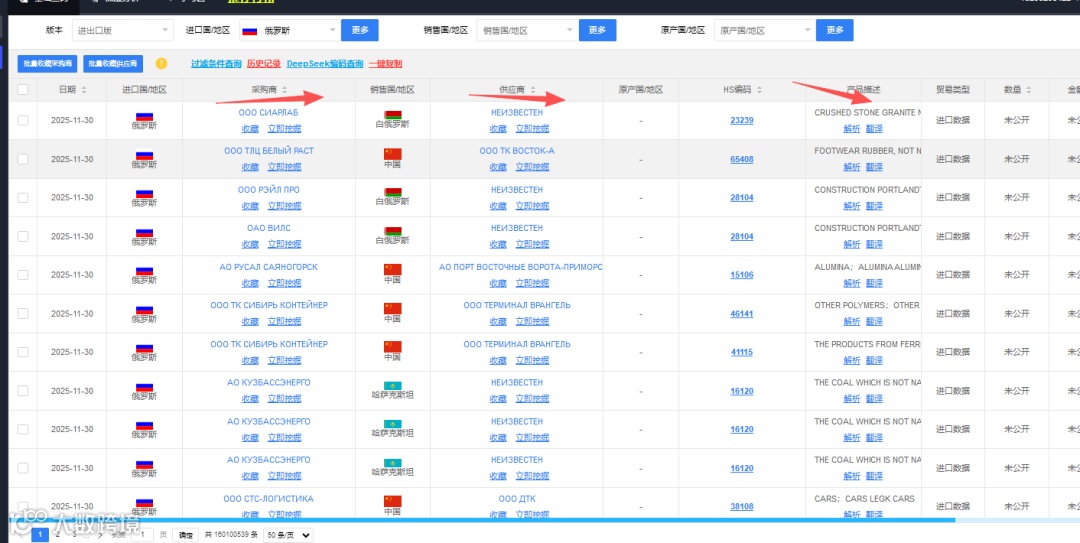The width and height of the screenshot is (1080, 543).
Task: Open the 版本 version dropdown
Action: pyautogui.click(x=123, y=30)
